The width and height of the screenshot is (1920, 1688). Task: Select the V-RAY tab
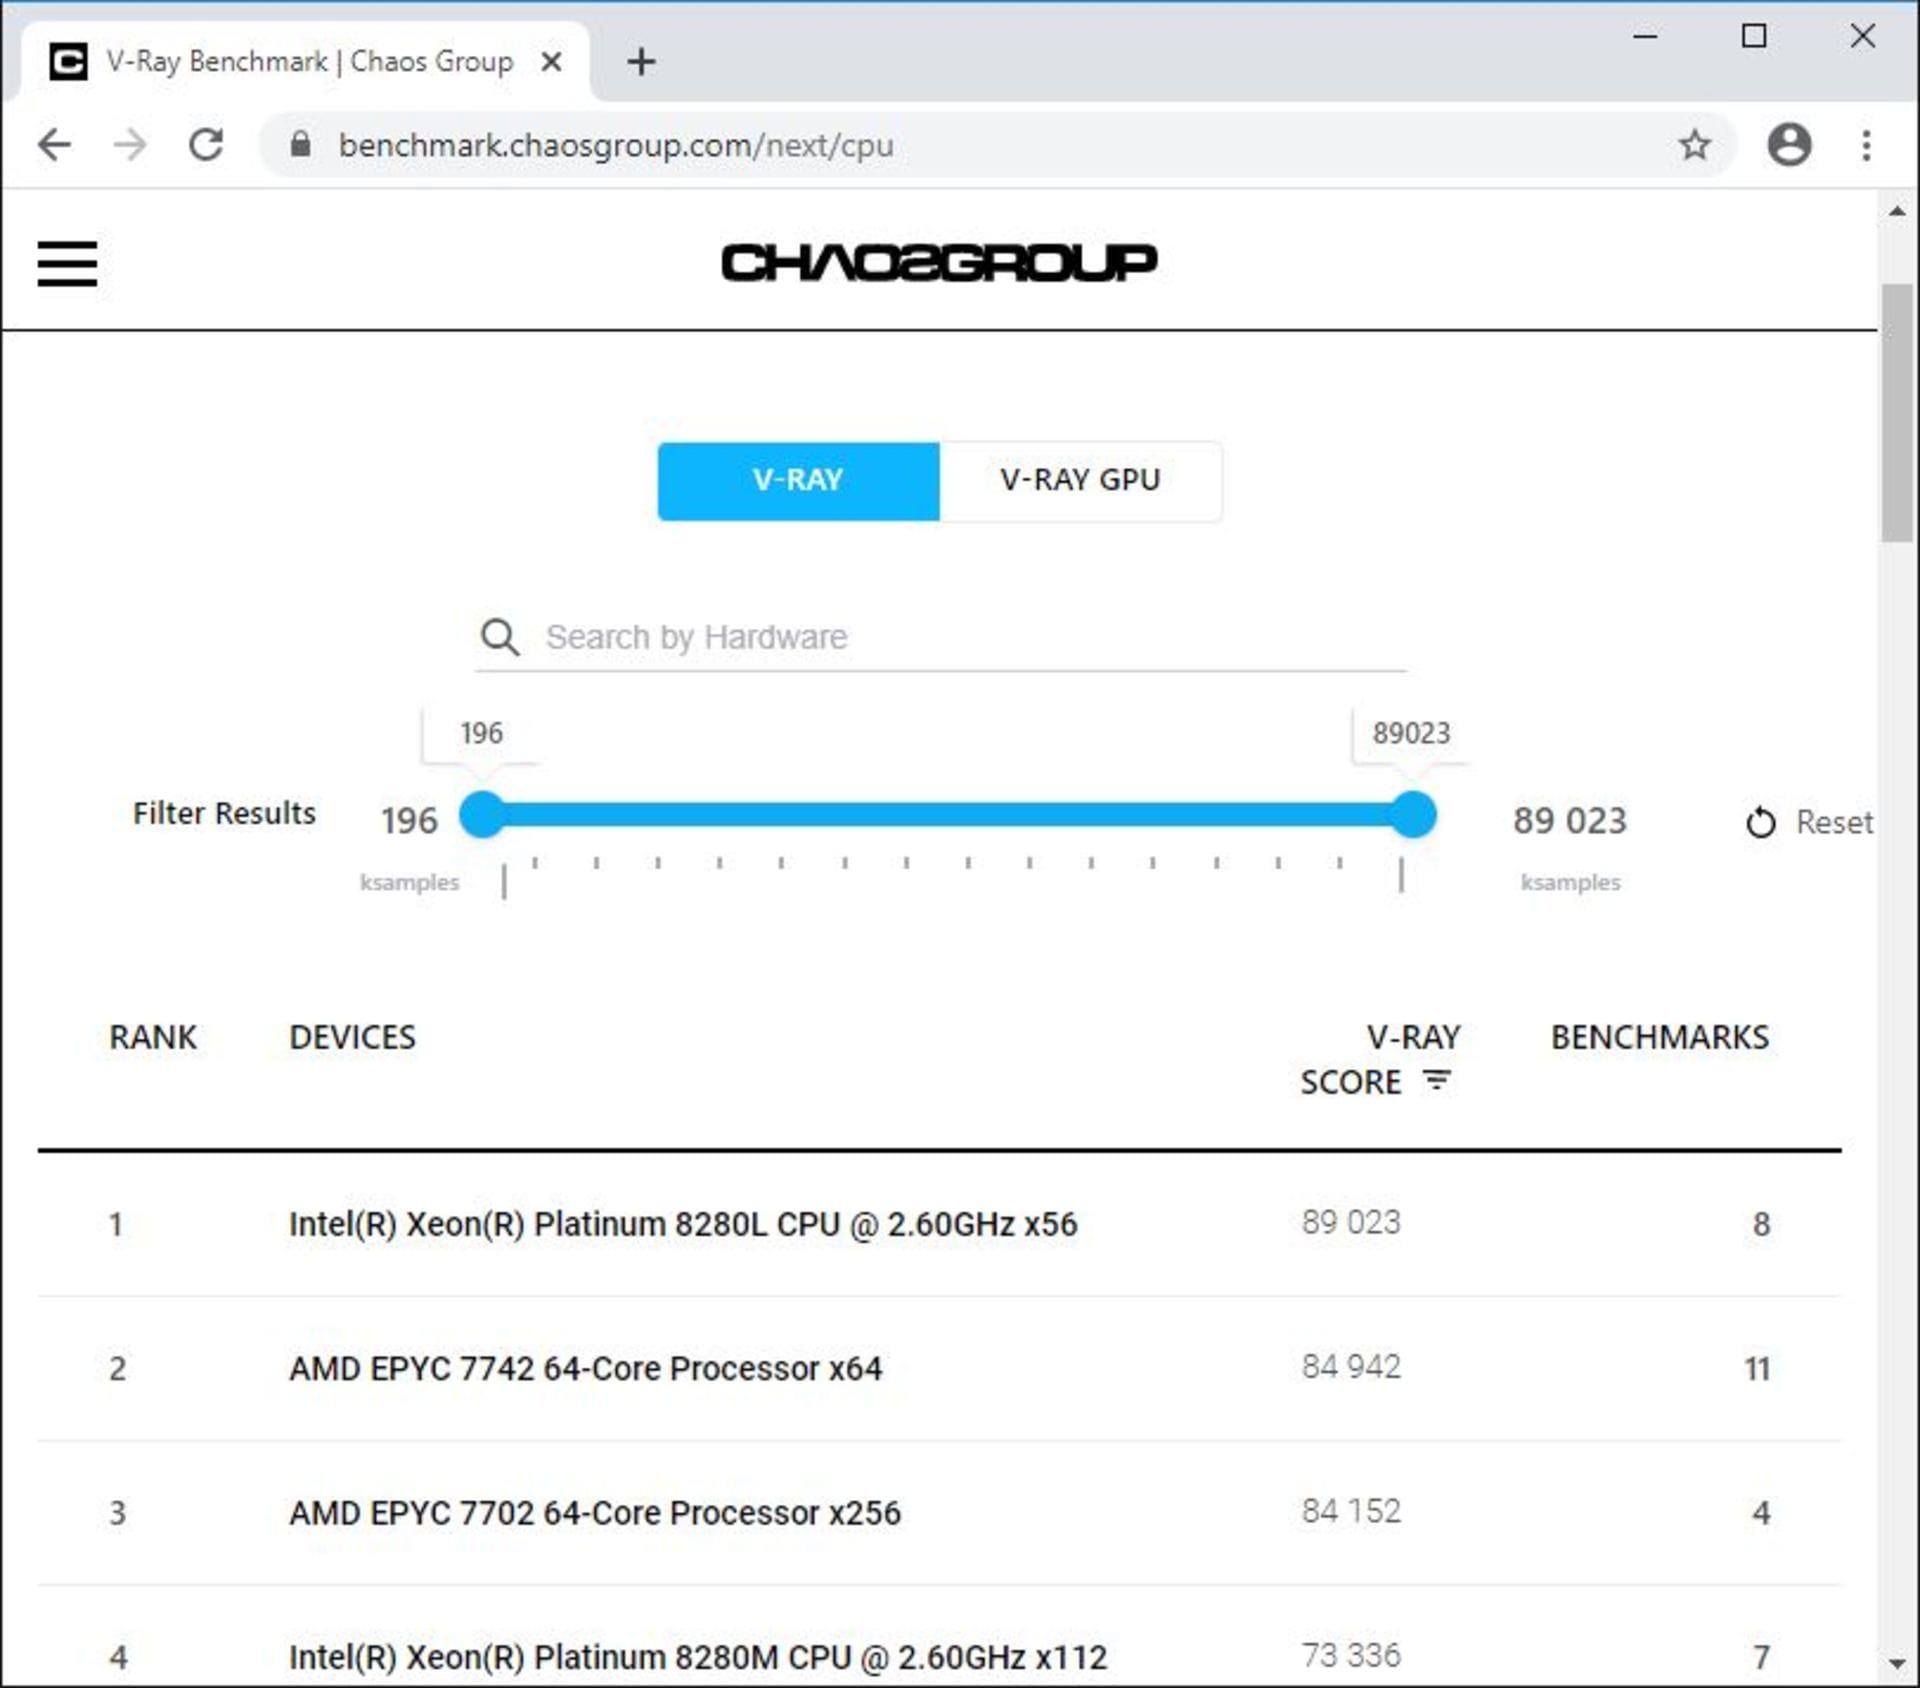(x=798, y=481)
